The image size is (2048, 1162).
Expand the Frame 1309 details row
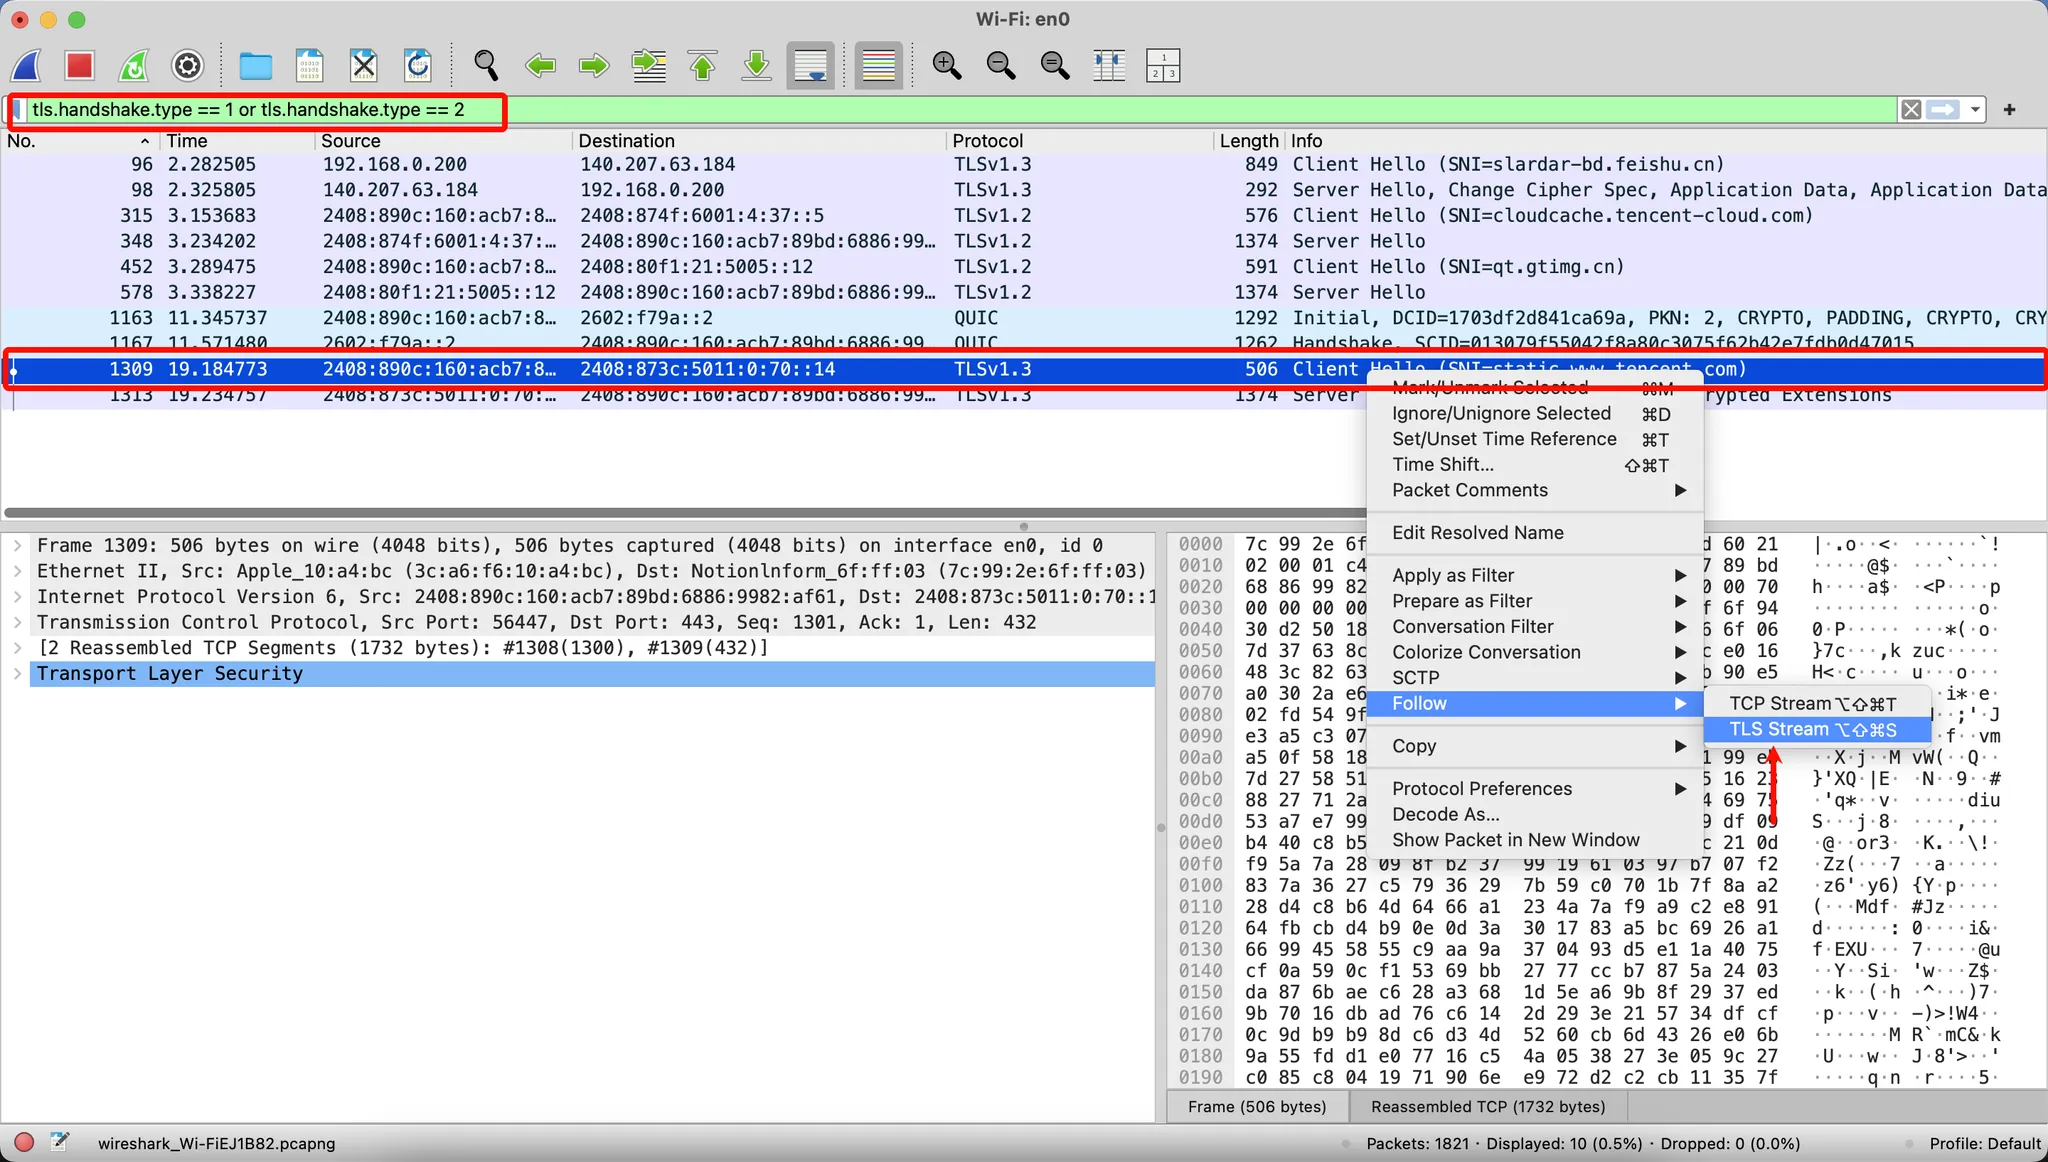coord(17,546)
